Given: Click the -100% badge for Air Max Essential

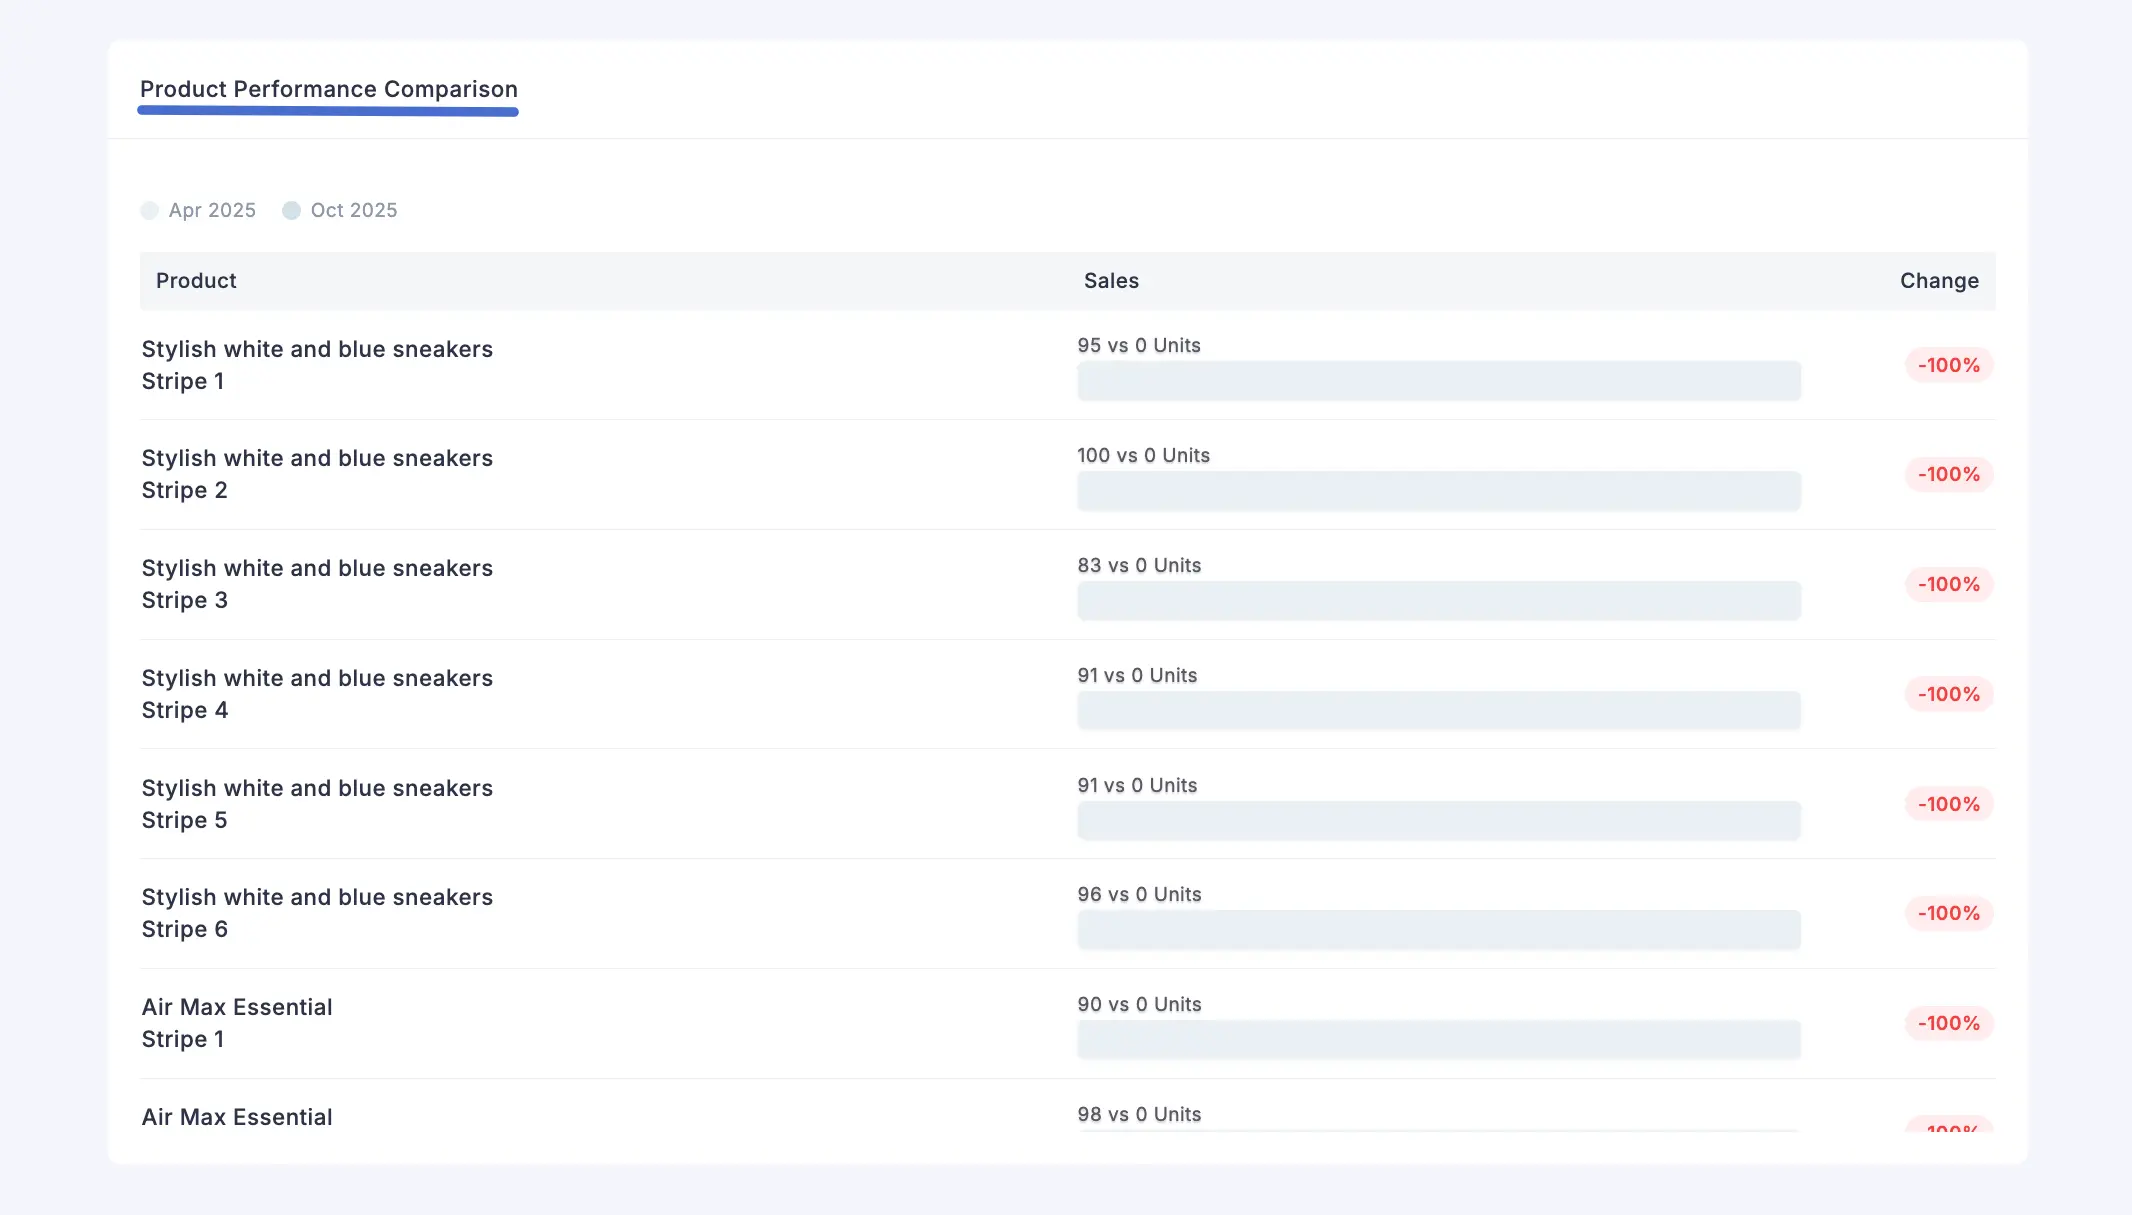Looking at the screenshot, I should tap(1947, 1023).
